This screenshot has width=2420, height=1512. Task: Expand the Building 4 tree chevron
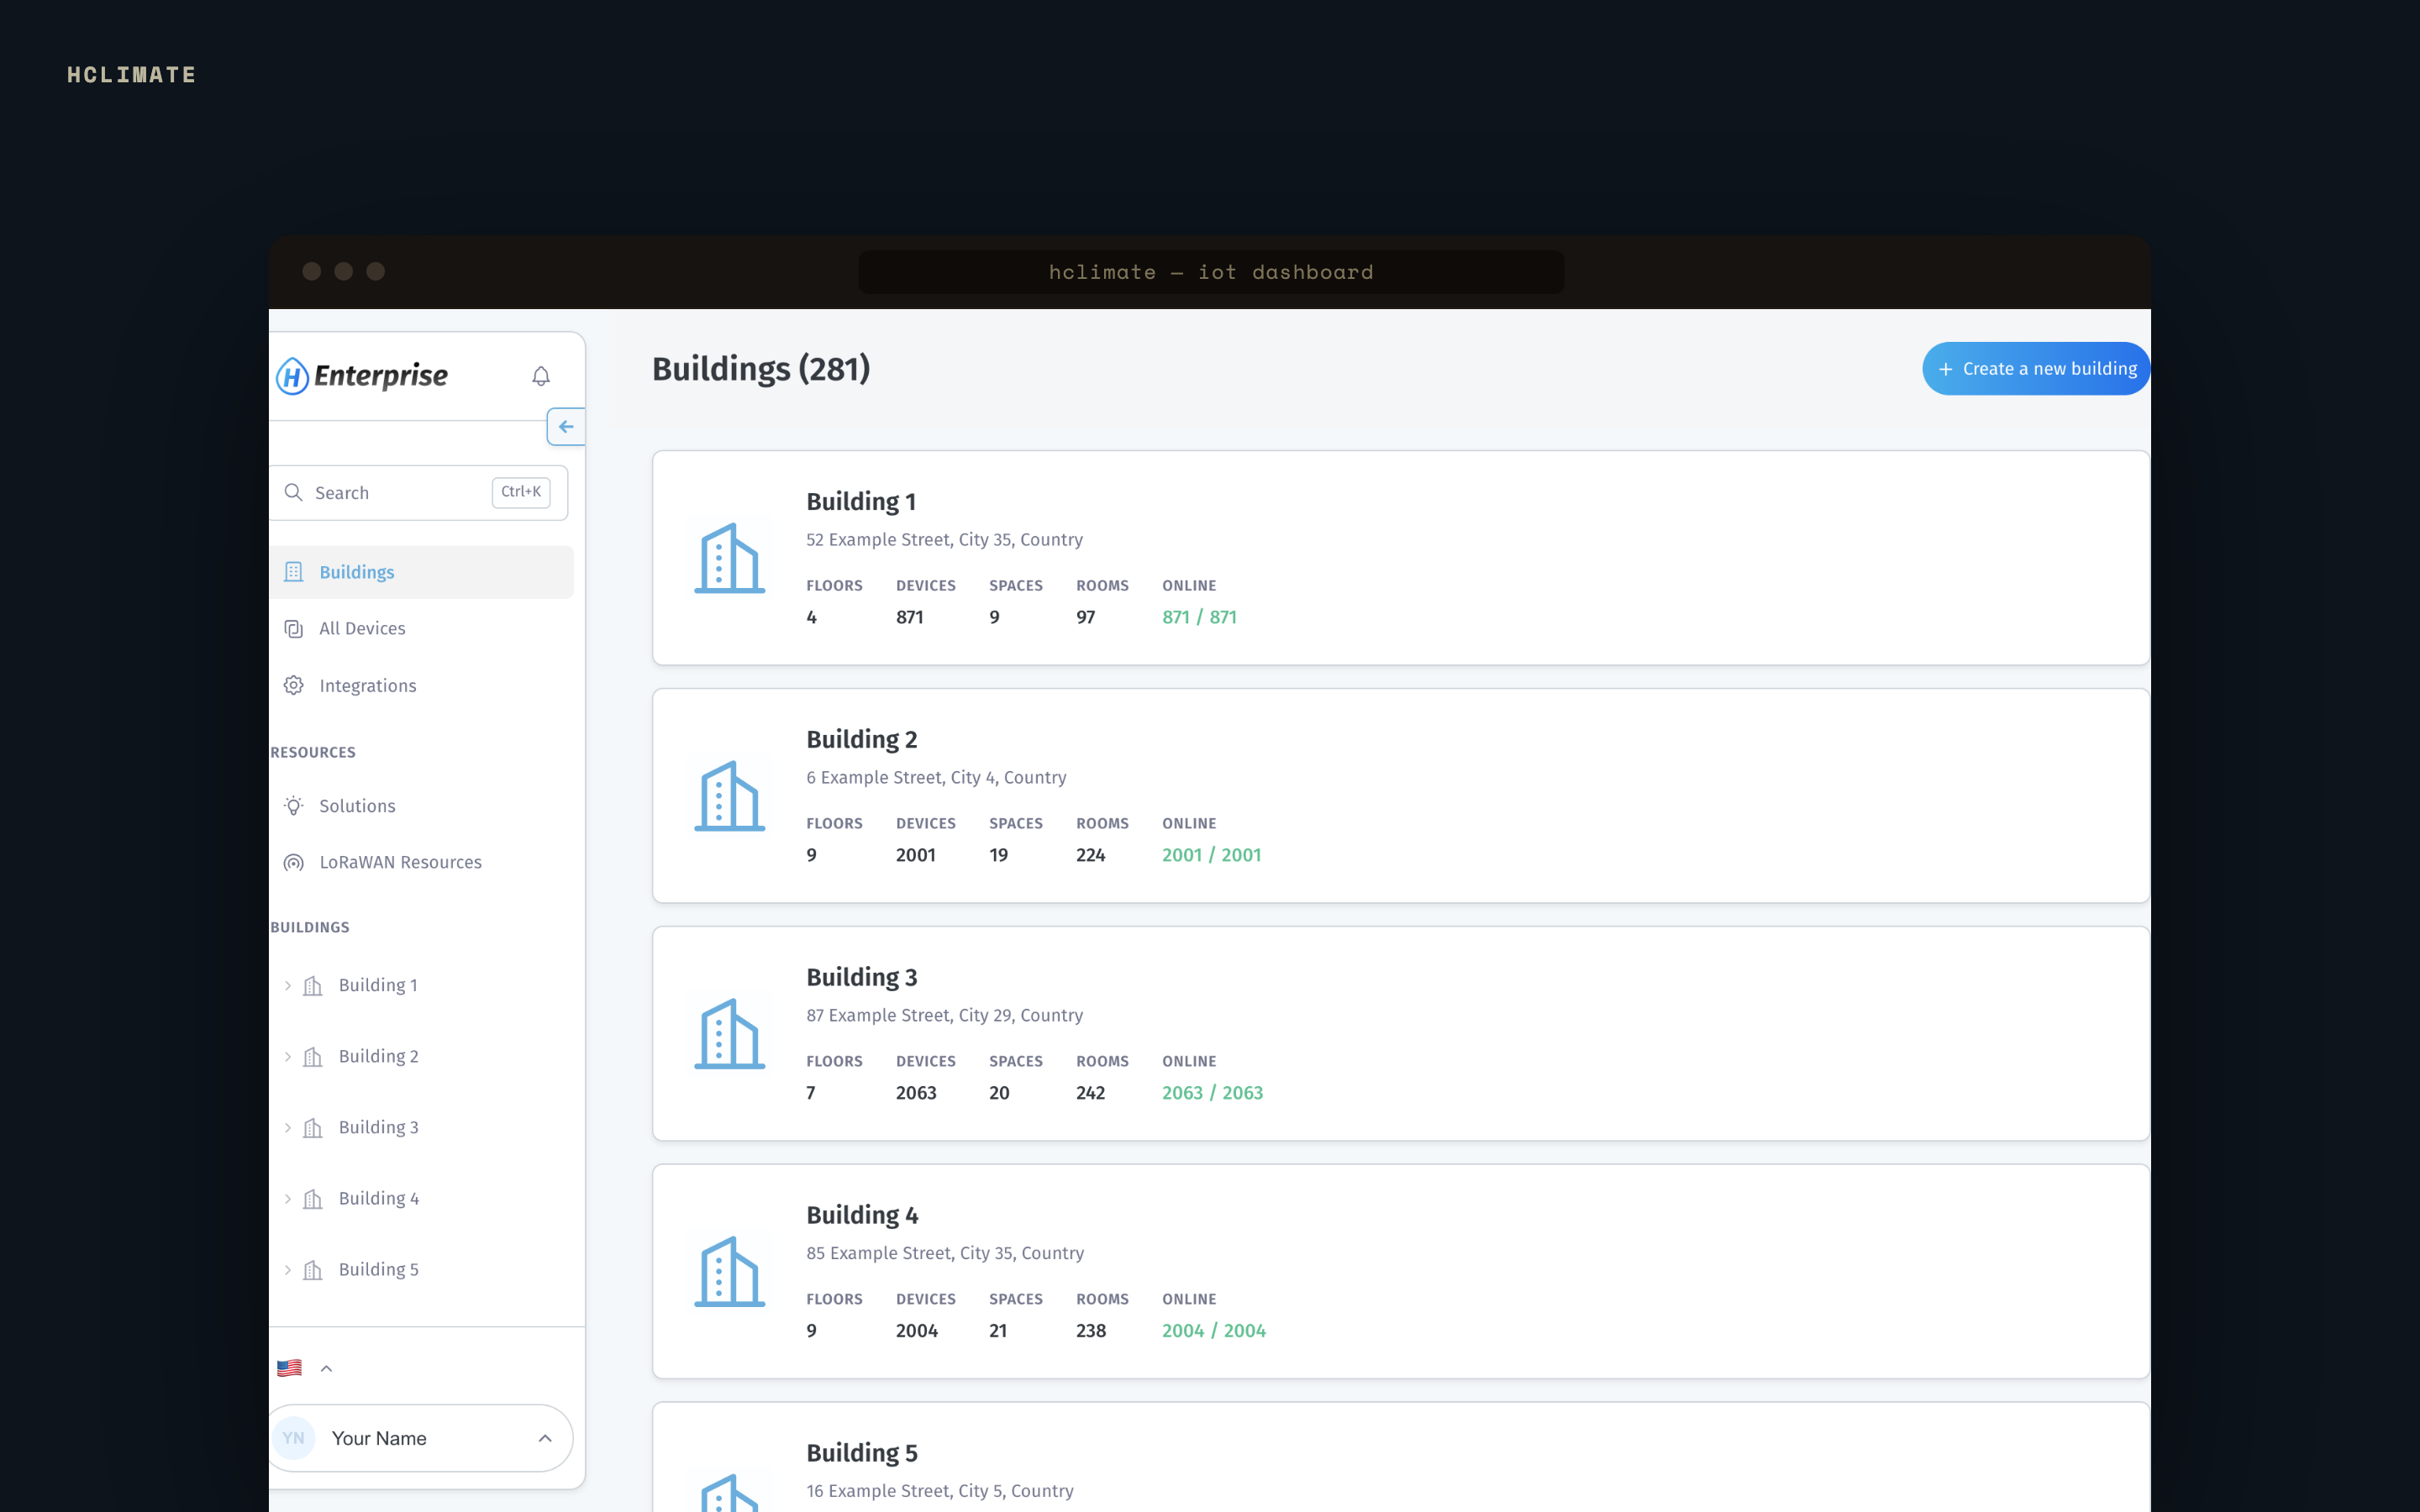[x=288, y=1199]
